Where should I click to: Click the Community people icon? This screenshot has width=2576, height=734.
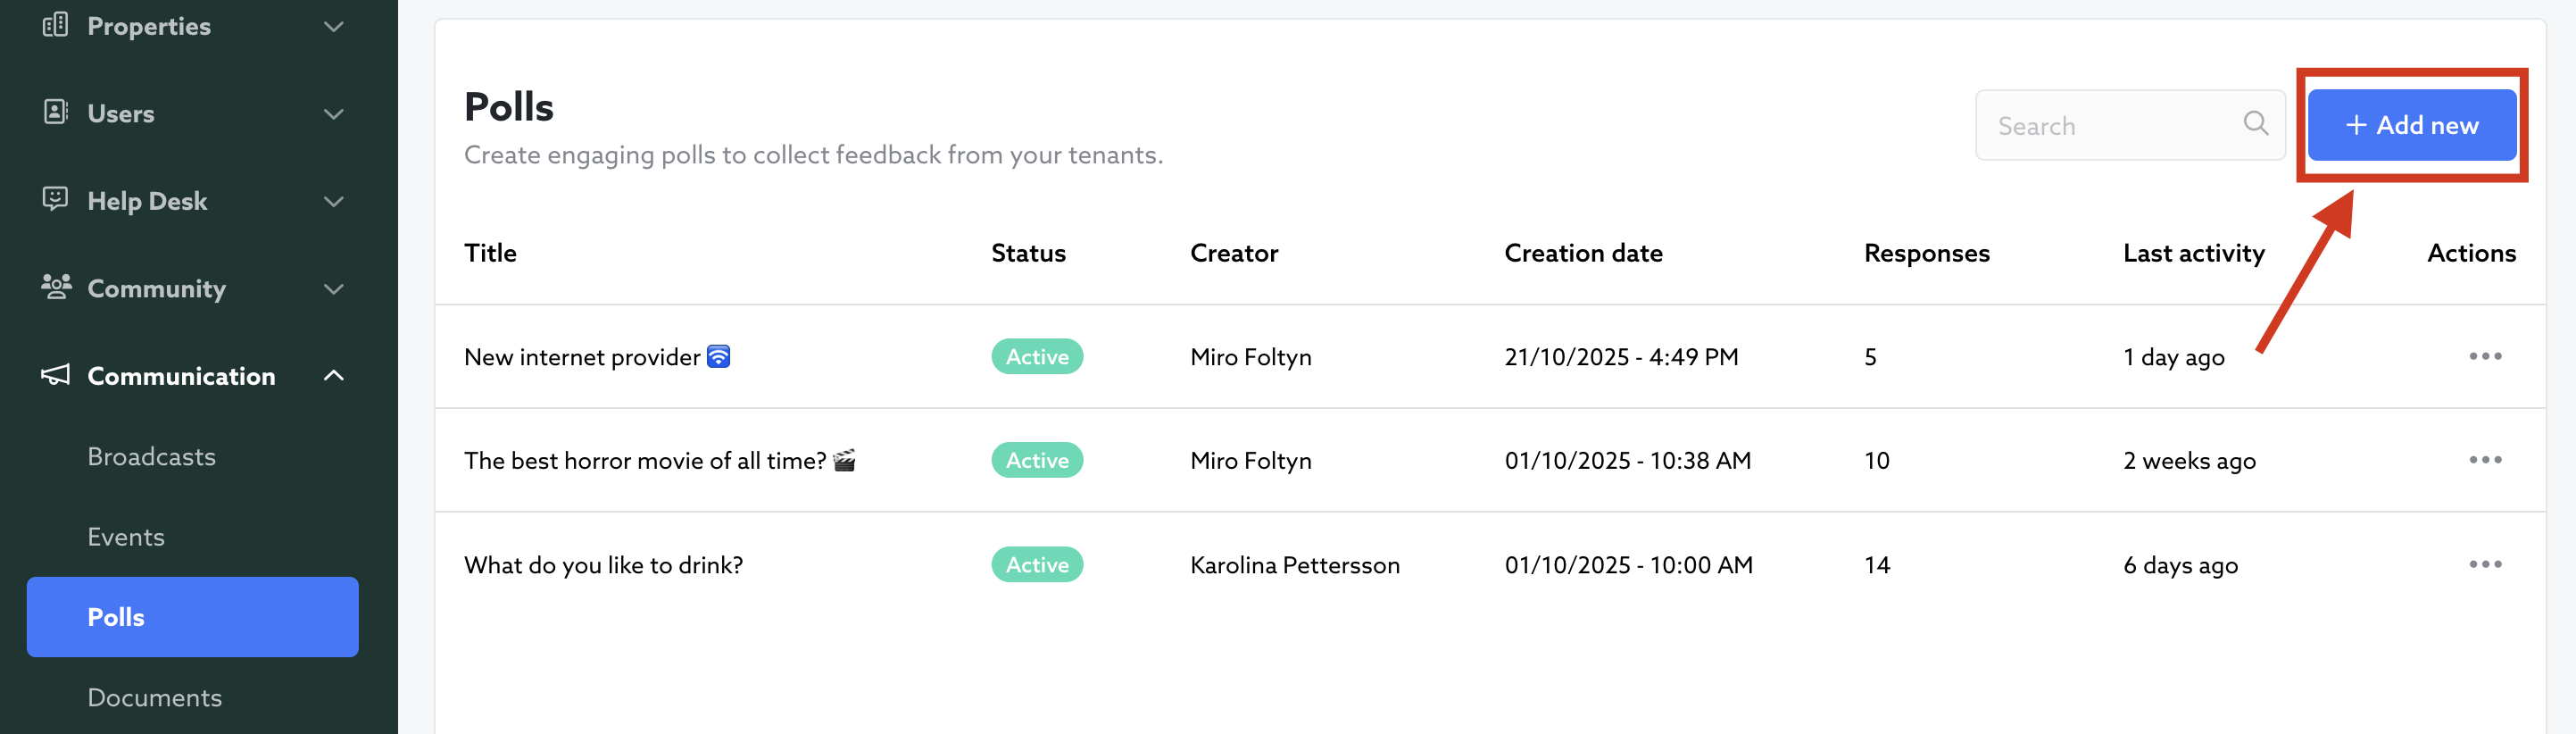tap(55, 287)
